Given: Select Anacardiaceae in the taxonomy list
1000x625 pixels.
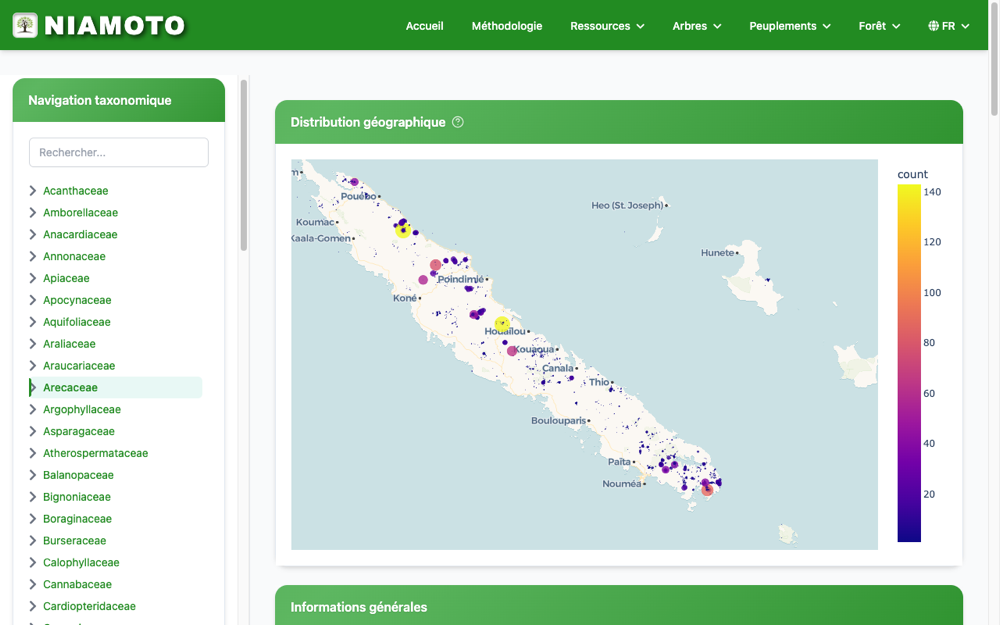Looking at the screenshot, I should tap(80, 234).
